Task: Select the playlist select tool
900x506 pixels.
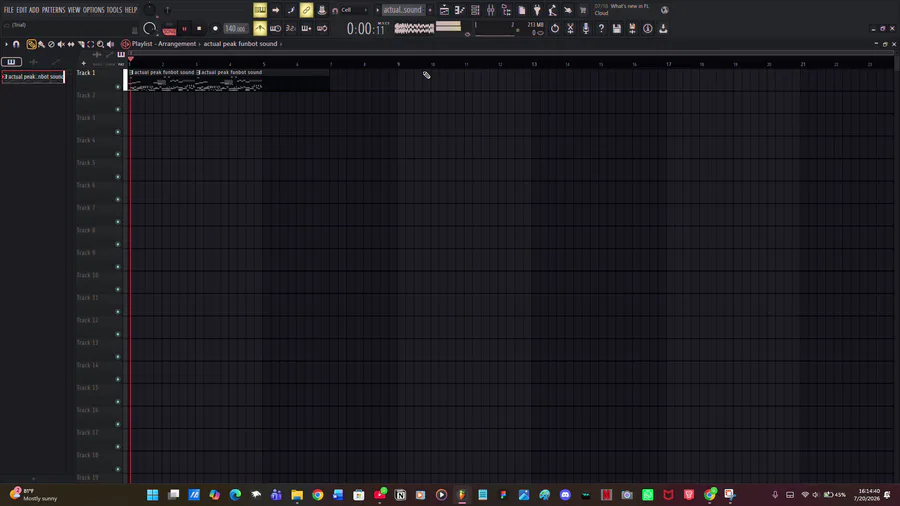Action: tap(91, 44)
